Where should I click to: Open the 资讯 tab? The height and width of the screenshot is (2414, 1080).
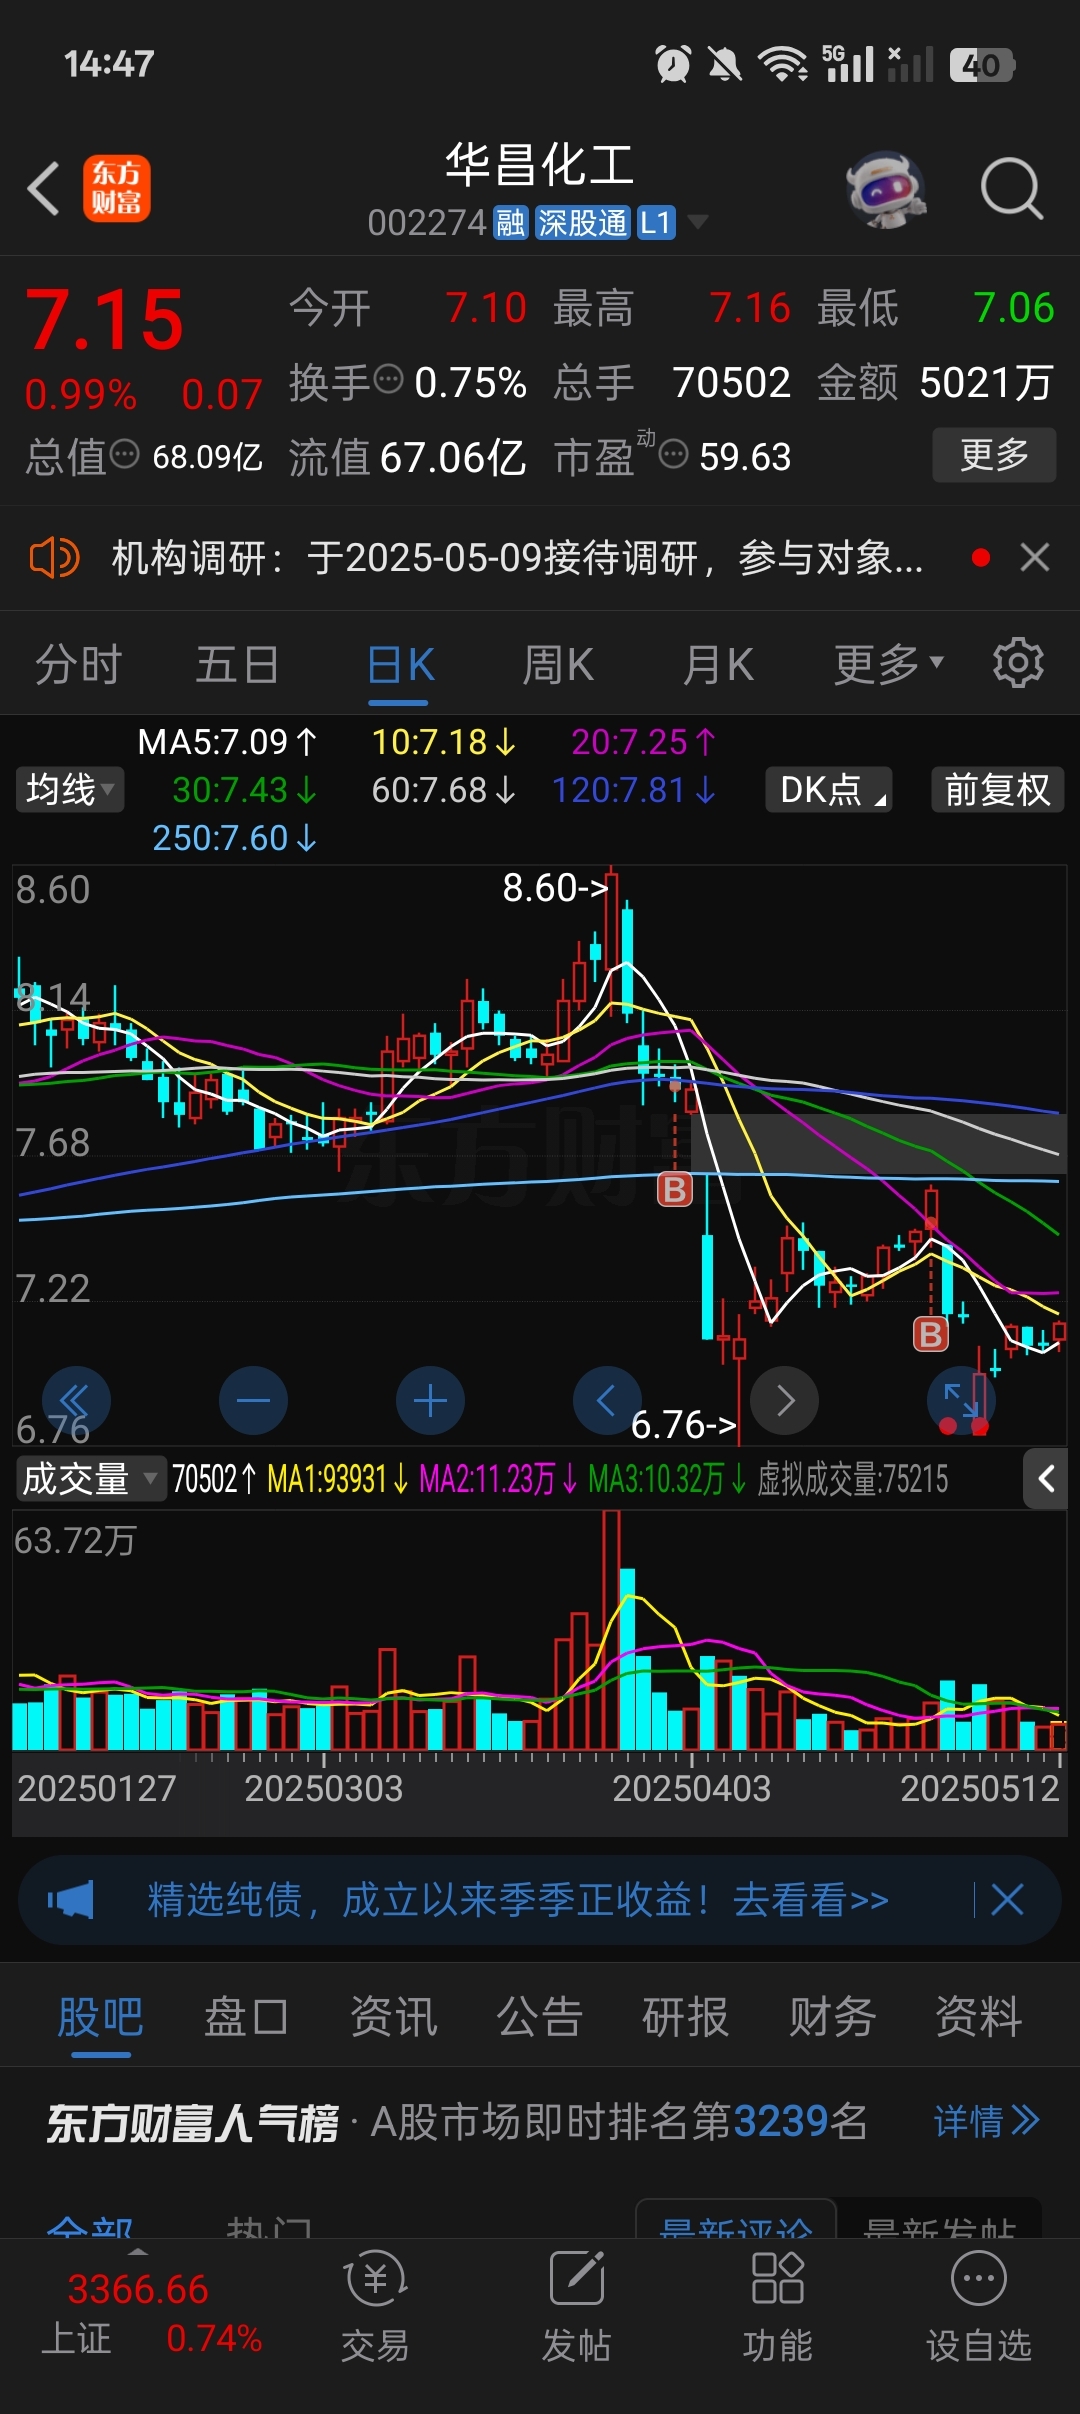coord(393,2017)
